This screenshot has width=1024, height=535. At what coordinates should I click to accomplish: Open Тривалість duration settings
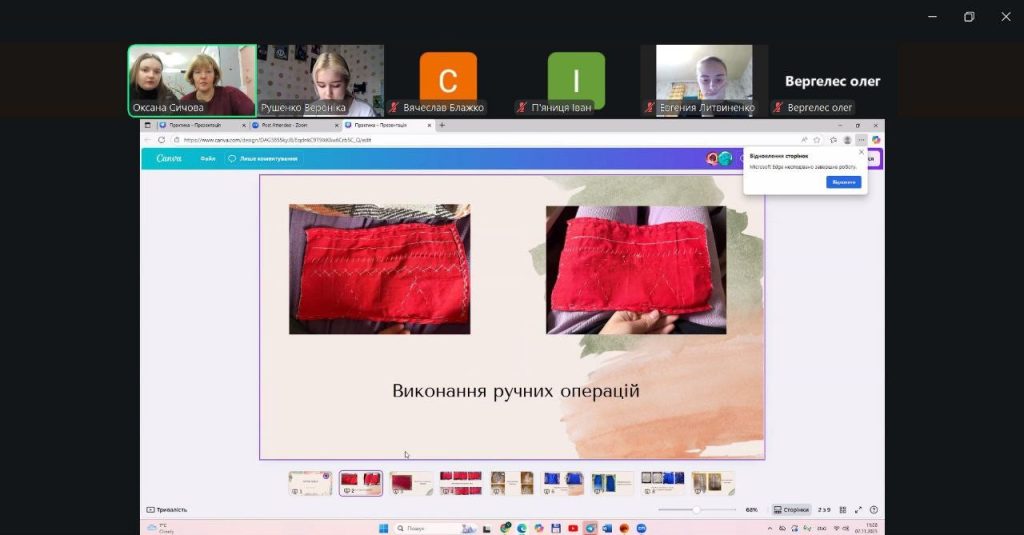click(x=167, y=510)
